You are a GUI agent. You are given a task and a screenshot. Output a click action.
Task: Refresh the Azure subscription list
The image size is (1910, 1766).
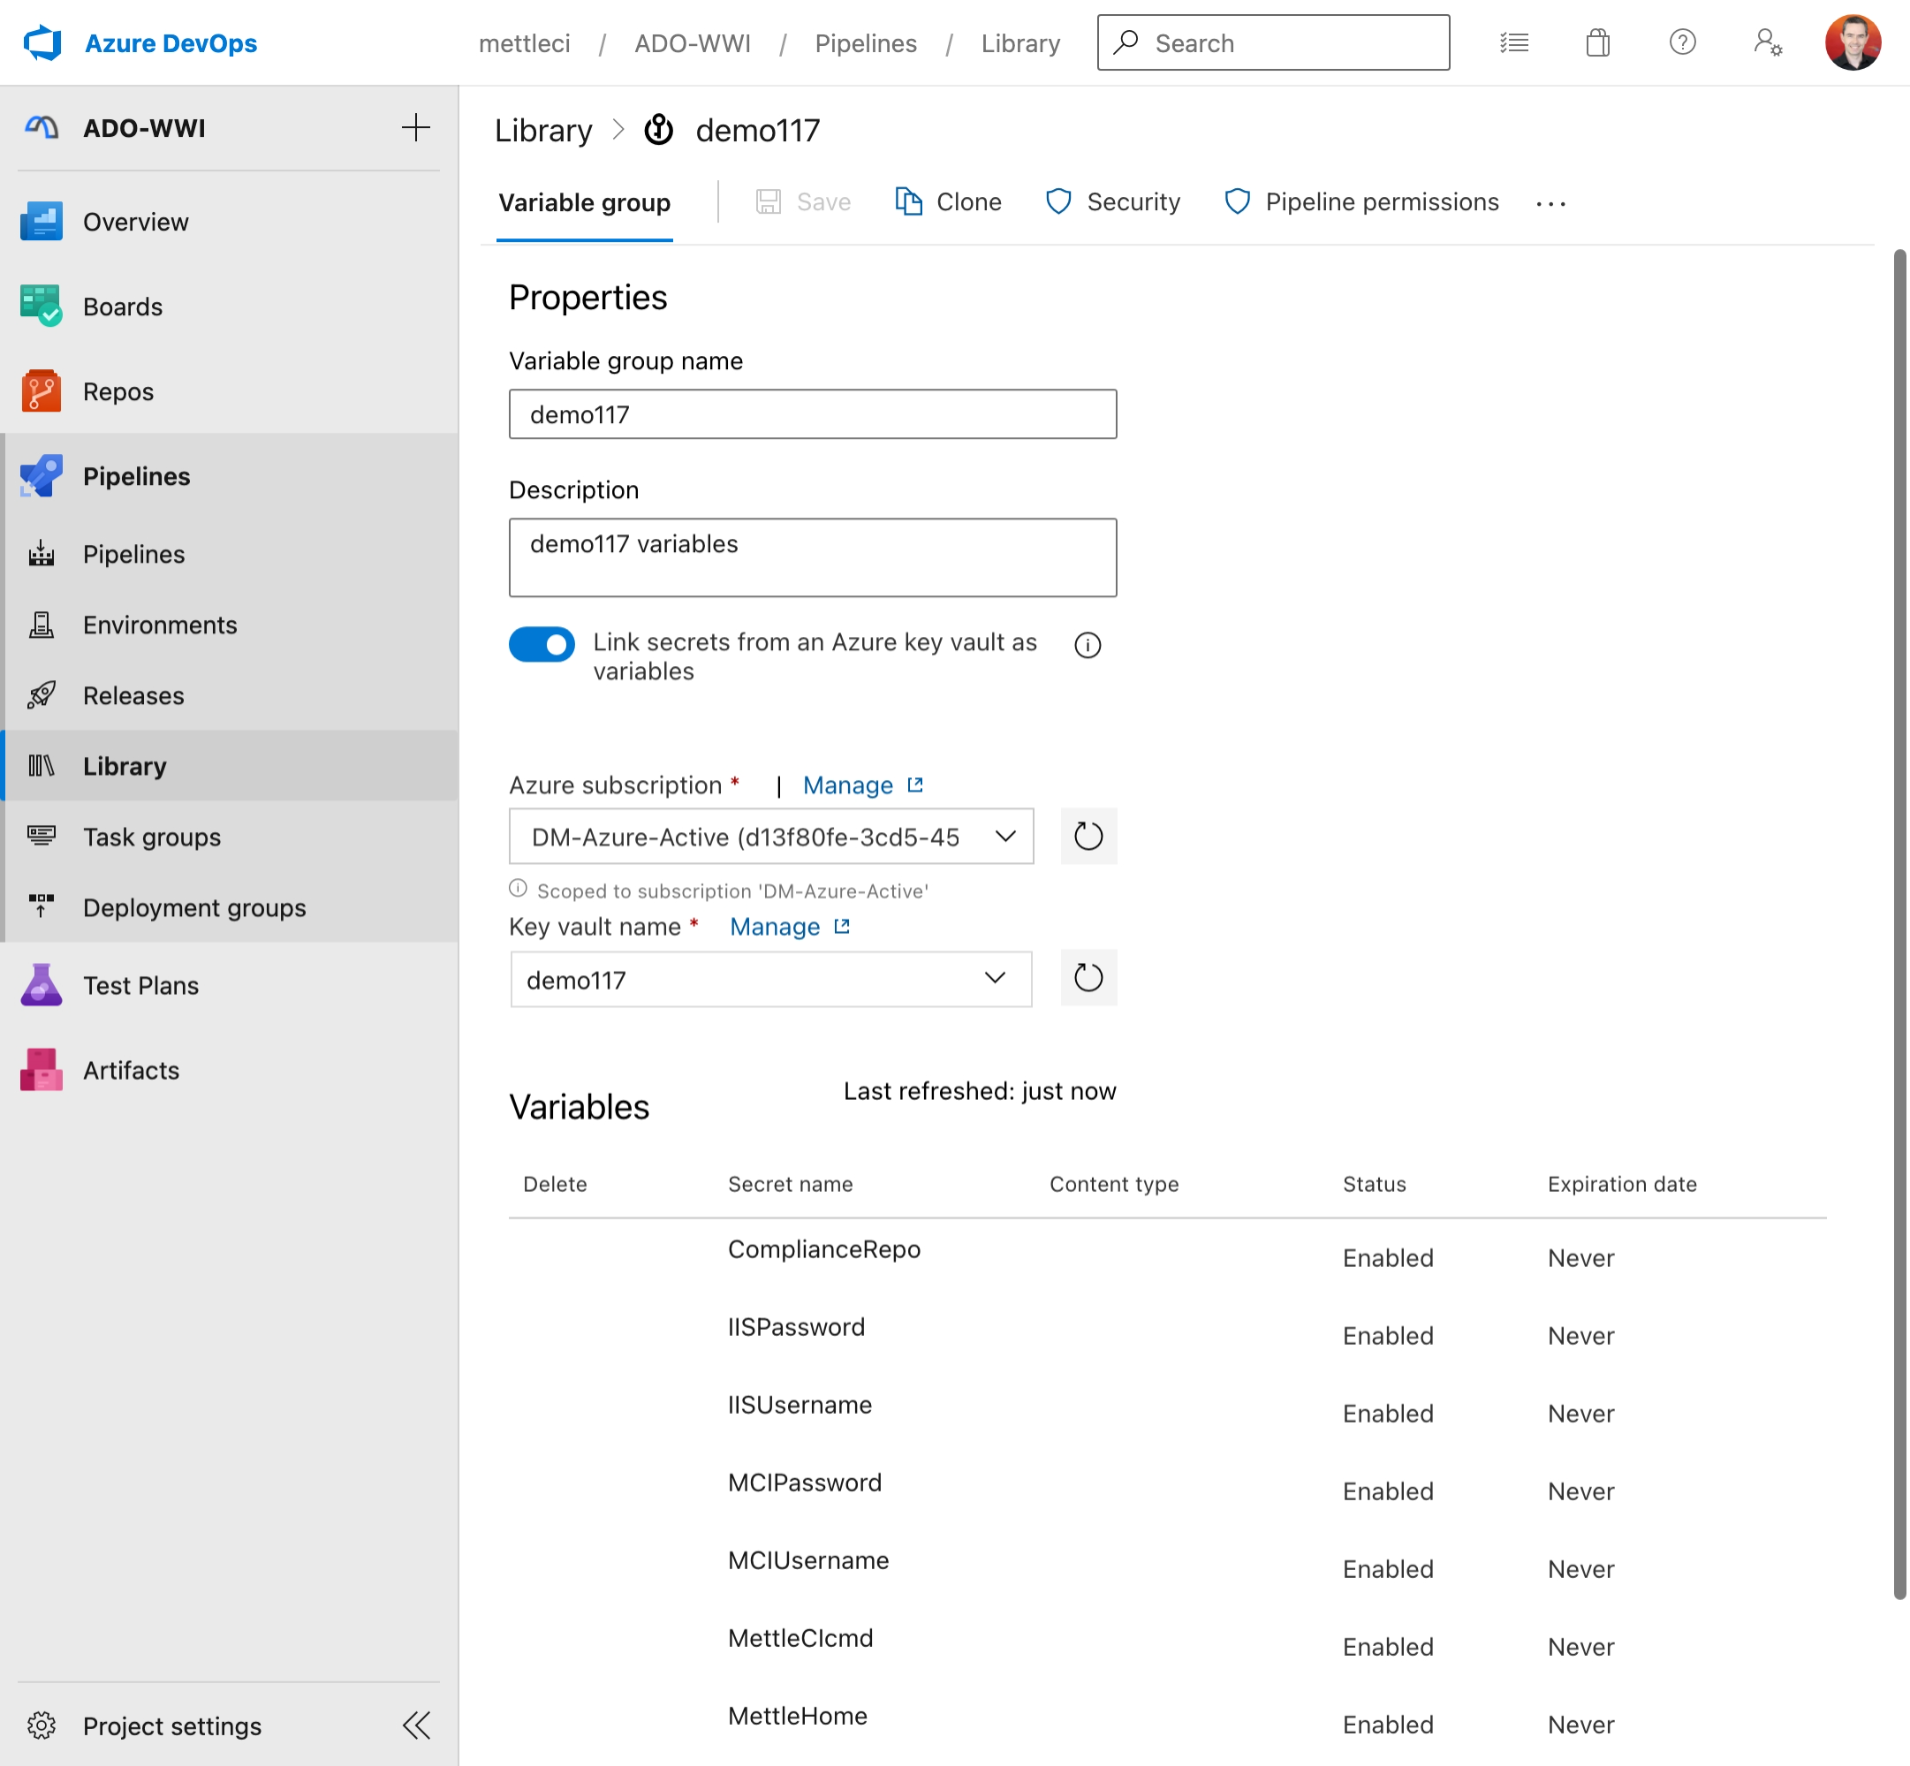click(1088, 836)
